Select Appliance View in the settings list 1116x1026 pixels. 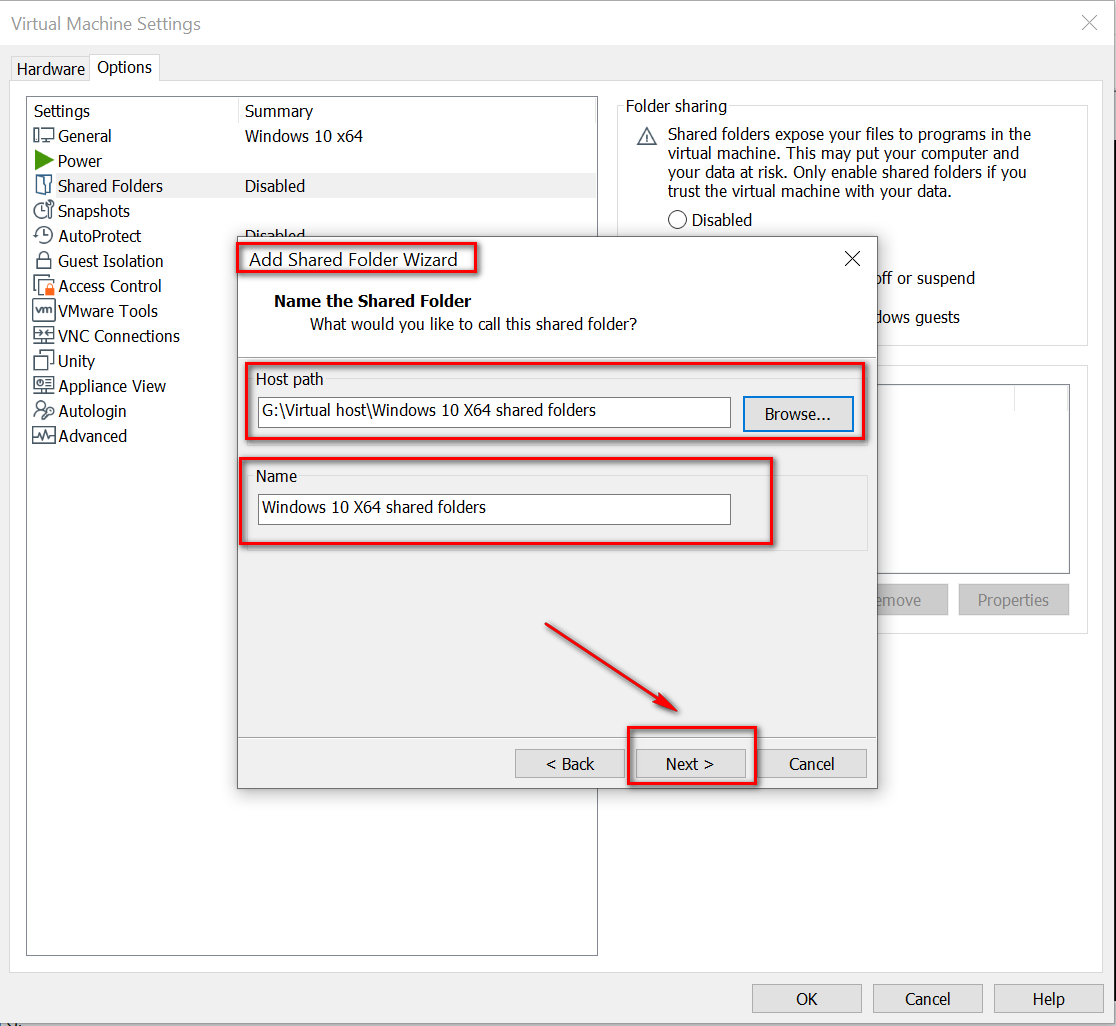coord(112,386)
